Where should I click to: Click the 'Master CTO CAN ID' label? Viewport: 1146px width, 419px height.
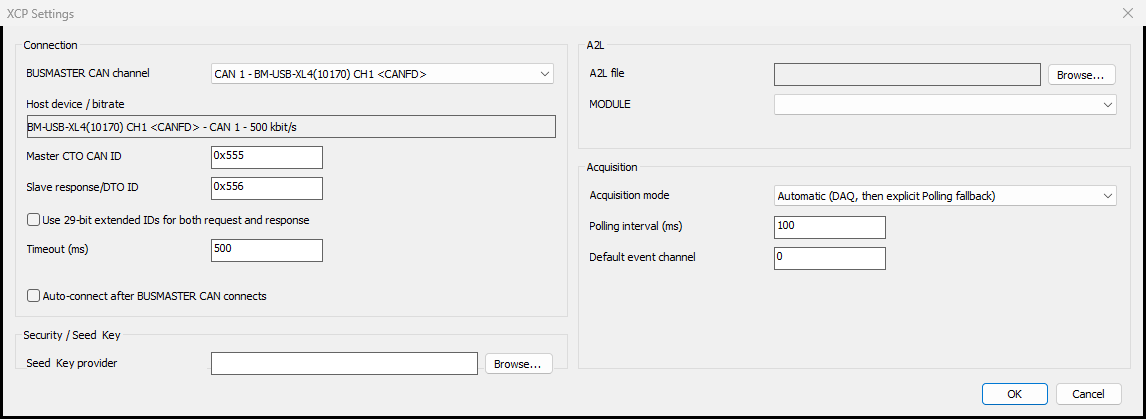click(73, 156)
